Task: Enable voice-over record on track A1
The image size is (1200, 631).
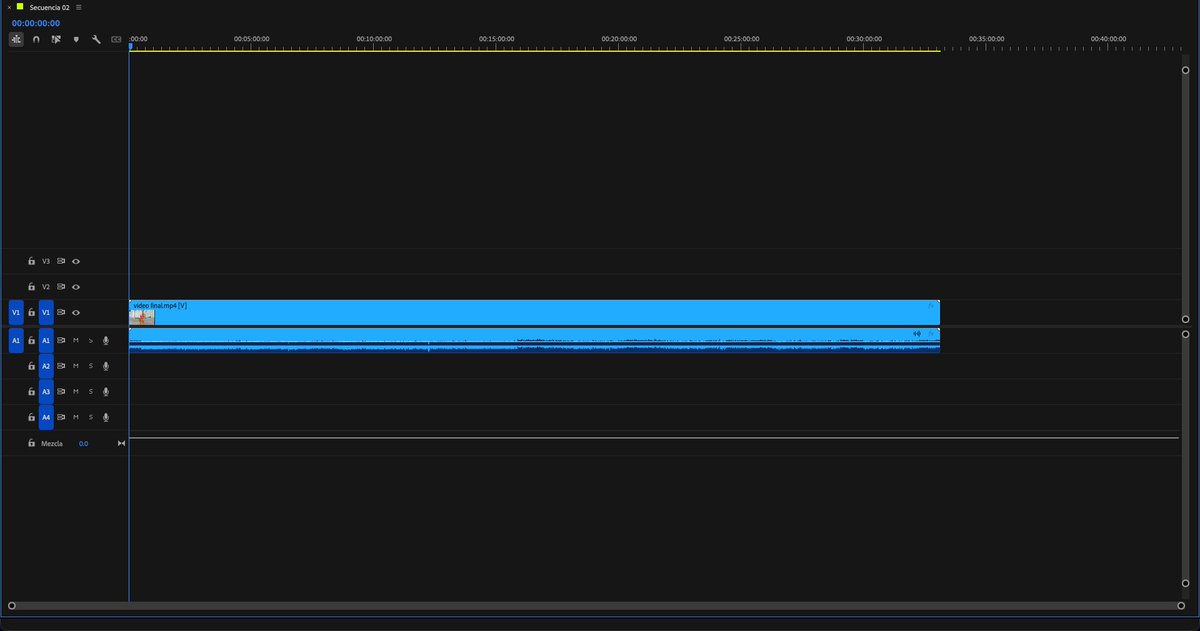Action: click(x=106, y=340)
